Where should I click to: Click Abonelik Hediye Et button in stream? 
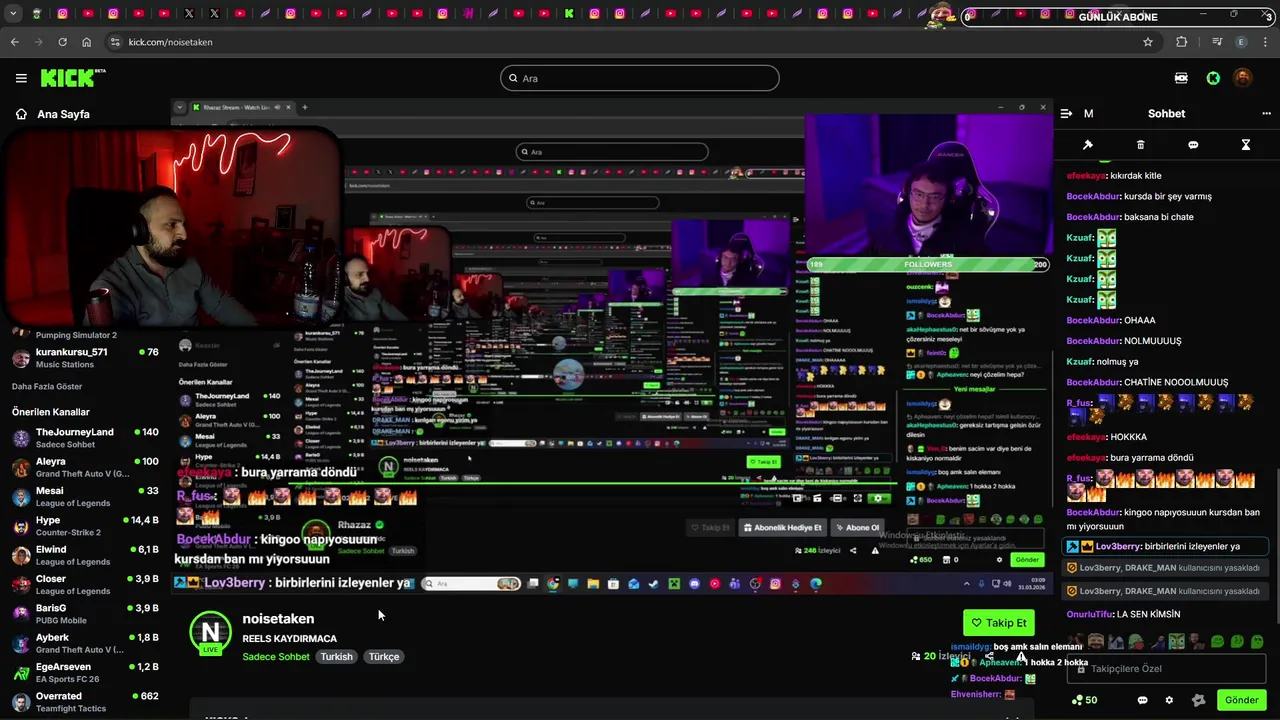click(x=784, y=528)
